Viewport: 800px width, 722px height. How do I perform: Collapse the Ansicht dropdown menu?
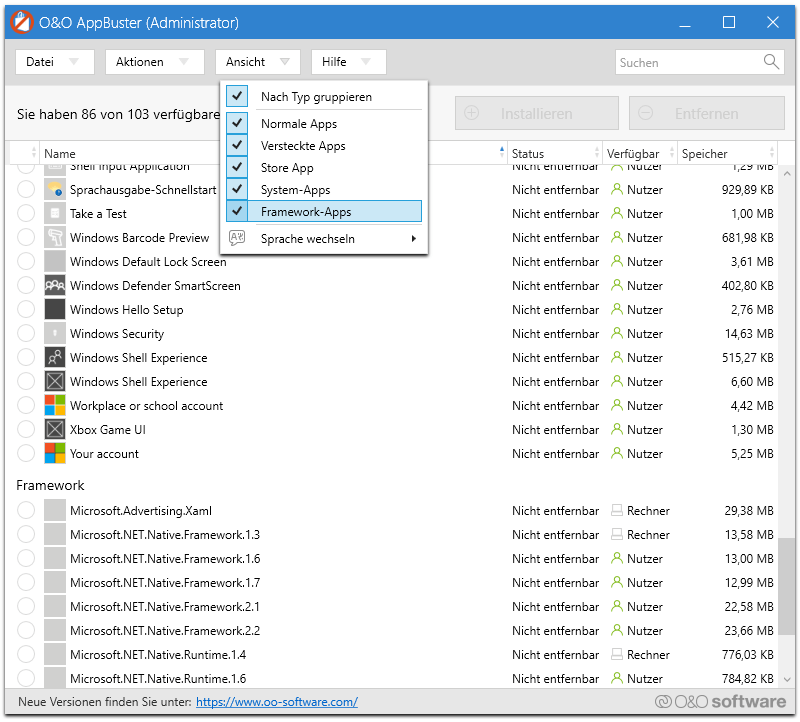tap(258, 62)
